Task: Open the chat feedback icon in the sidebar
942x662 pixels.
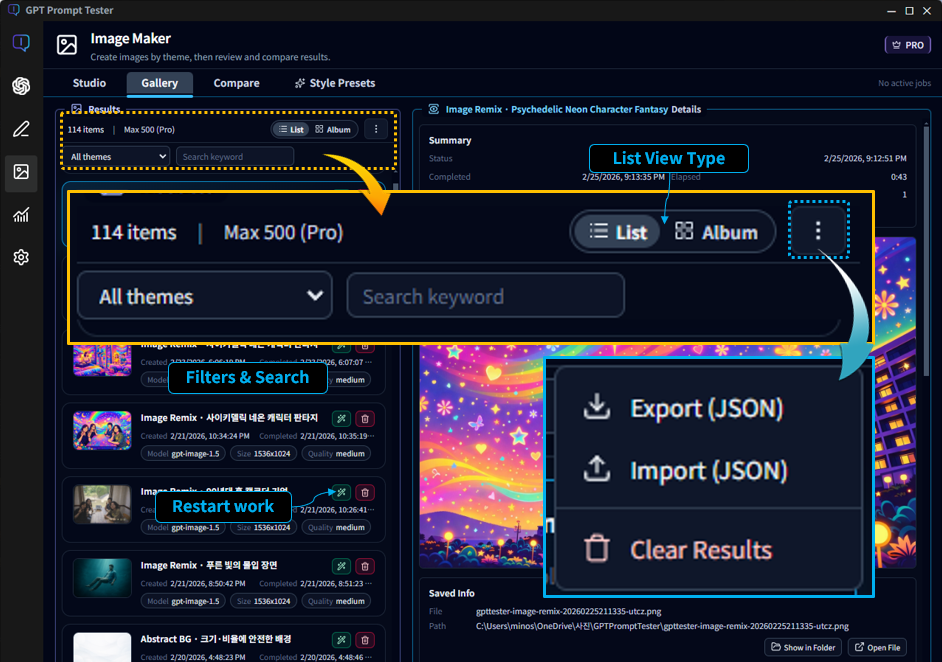Action: [x=20, y=43]
